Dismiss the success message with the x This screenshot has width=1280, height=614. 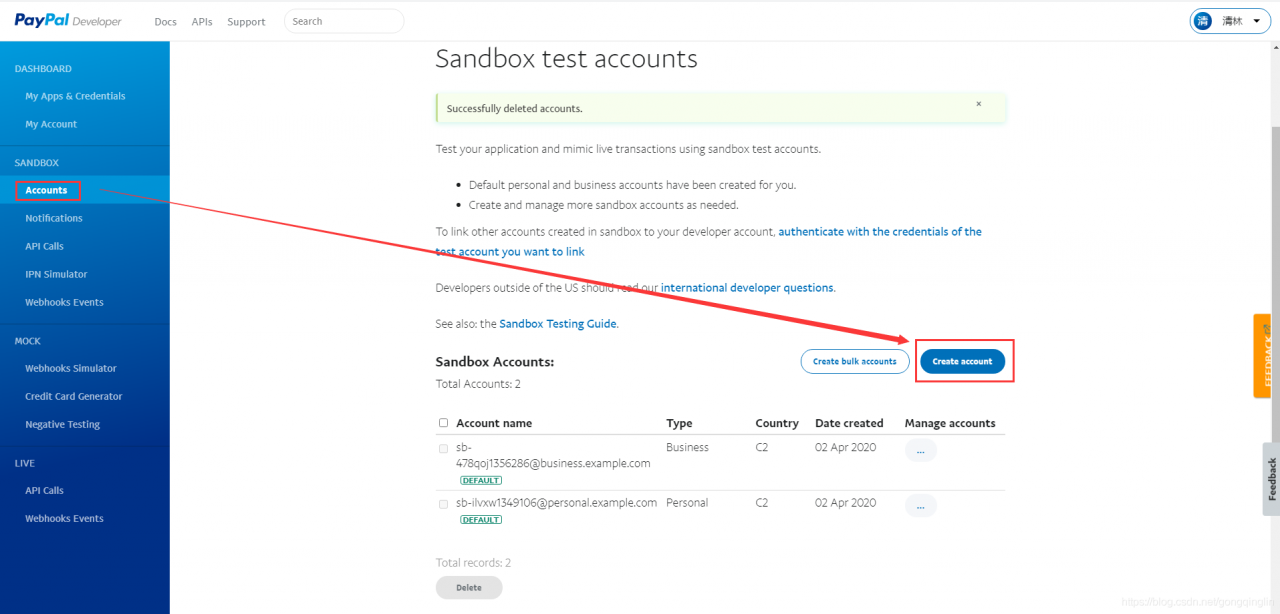coord(978,104)
